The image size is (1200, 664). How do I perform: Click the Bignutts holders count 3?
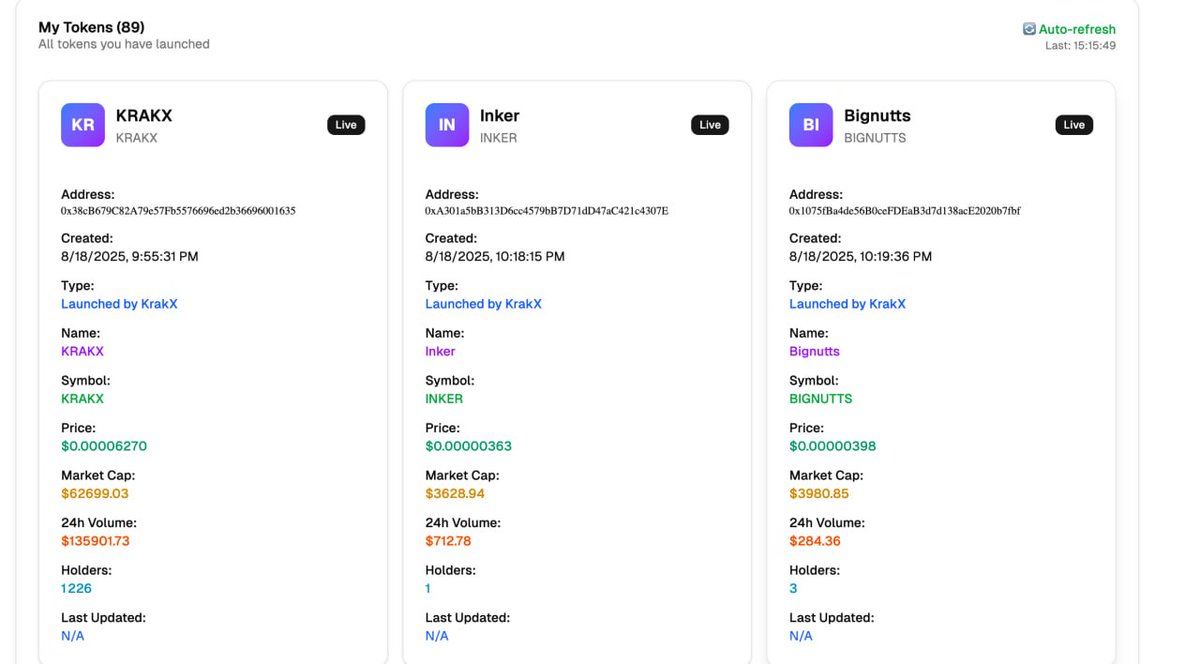click(793, 589)
